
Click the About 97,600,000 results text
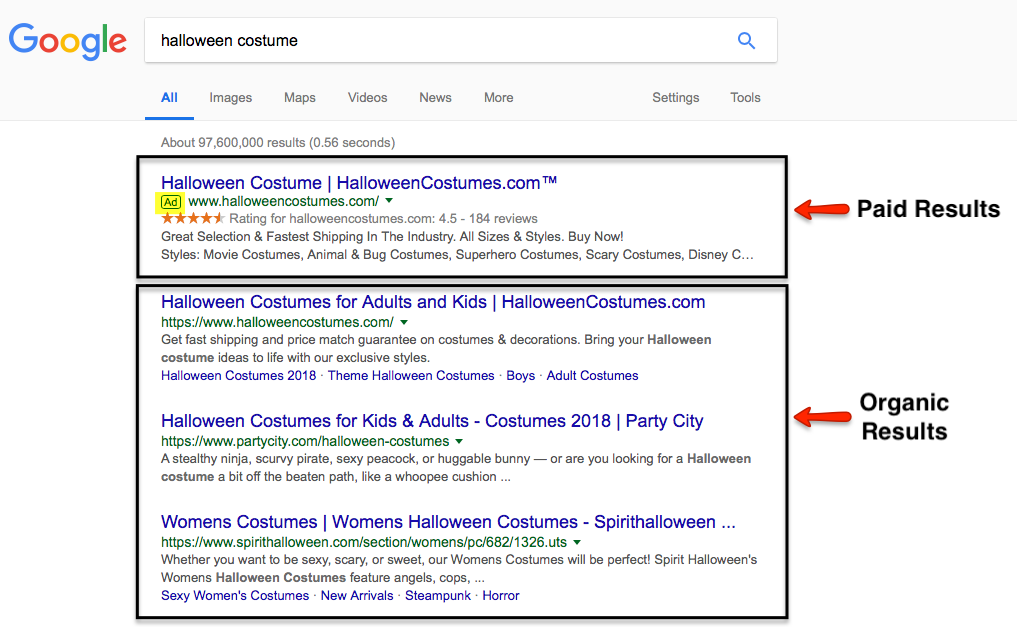(278, 143)
